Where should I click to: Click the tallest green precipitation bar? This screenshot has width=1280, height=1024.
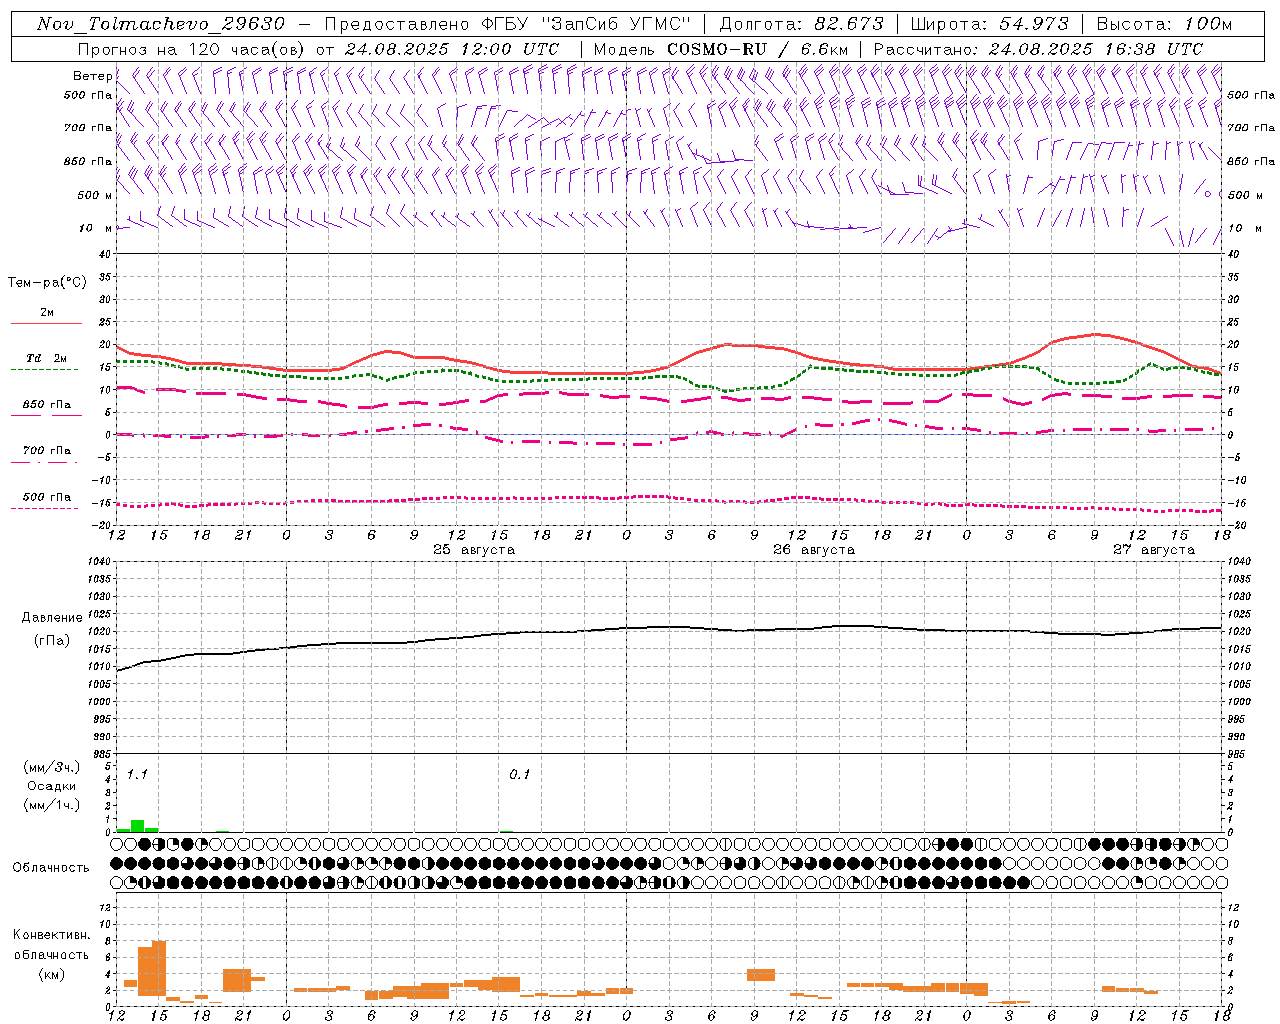[138, 826]
